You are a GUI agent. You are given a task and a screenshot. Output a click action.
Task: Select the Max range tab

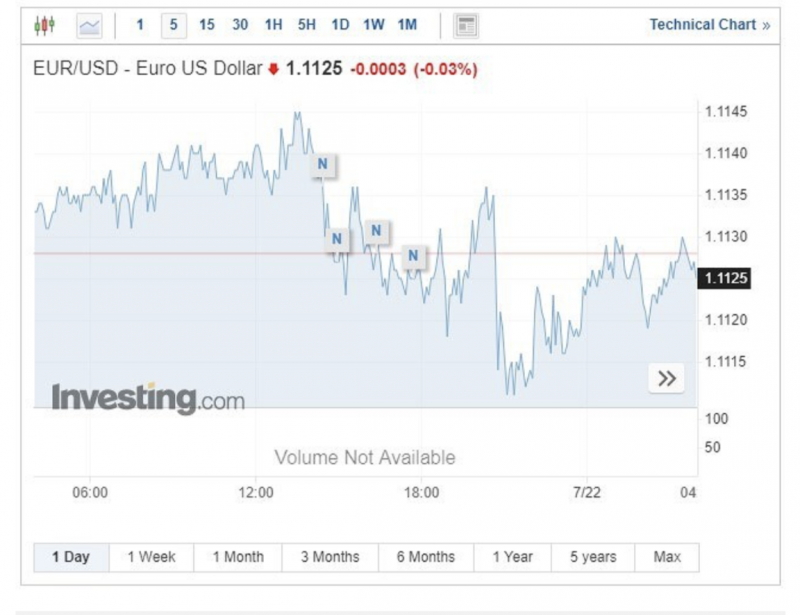[667, 557]
